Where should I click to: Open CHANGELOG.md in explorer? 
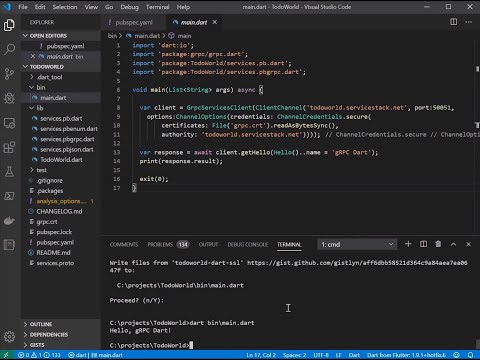61,211
